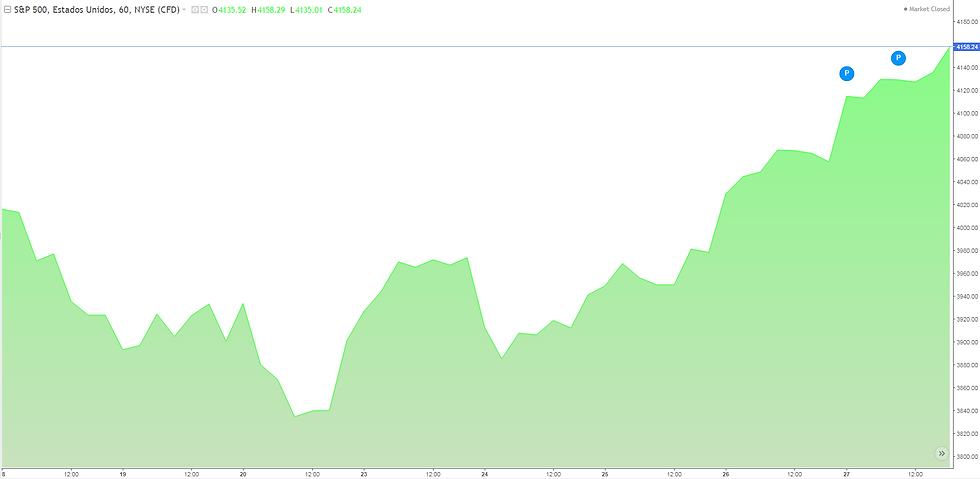Click the S&P 500, Estados Unidos title
Viewport: 980px width, 479px height.
(x=96, y=10)
